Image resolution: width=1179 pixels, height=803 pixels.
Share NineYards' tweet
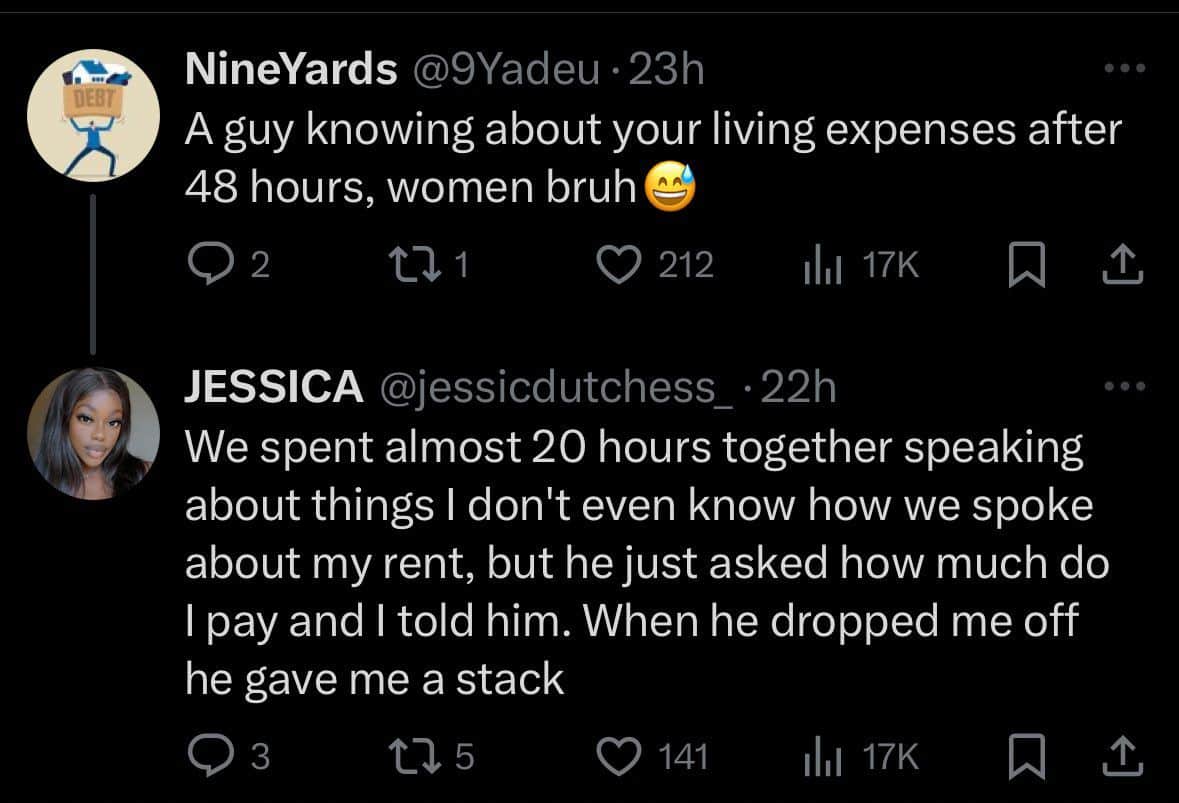click(1124, 264)
